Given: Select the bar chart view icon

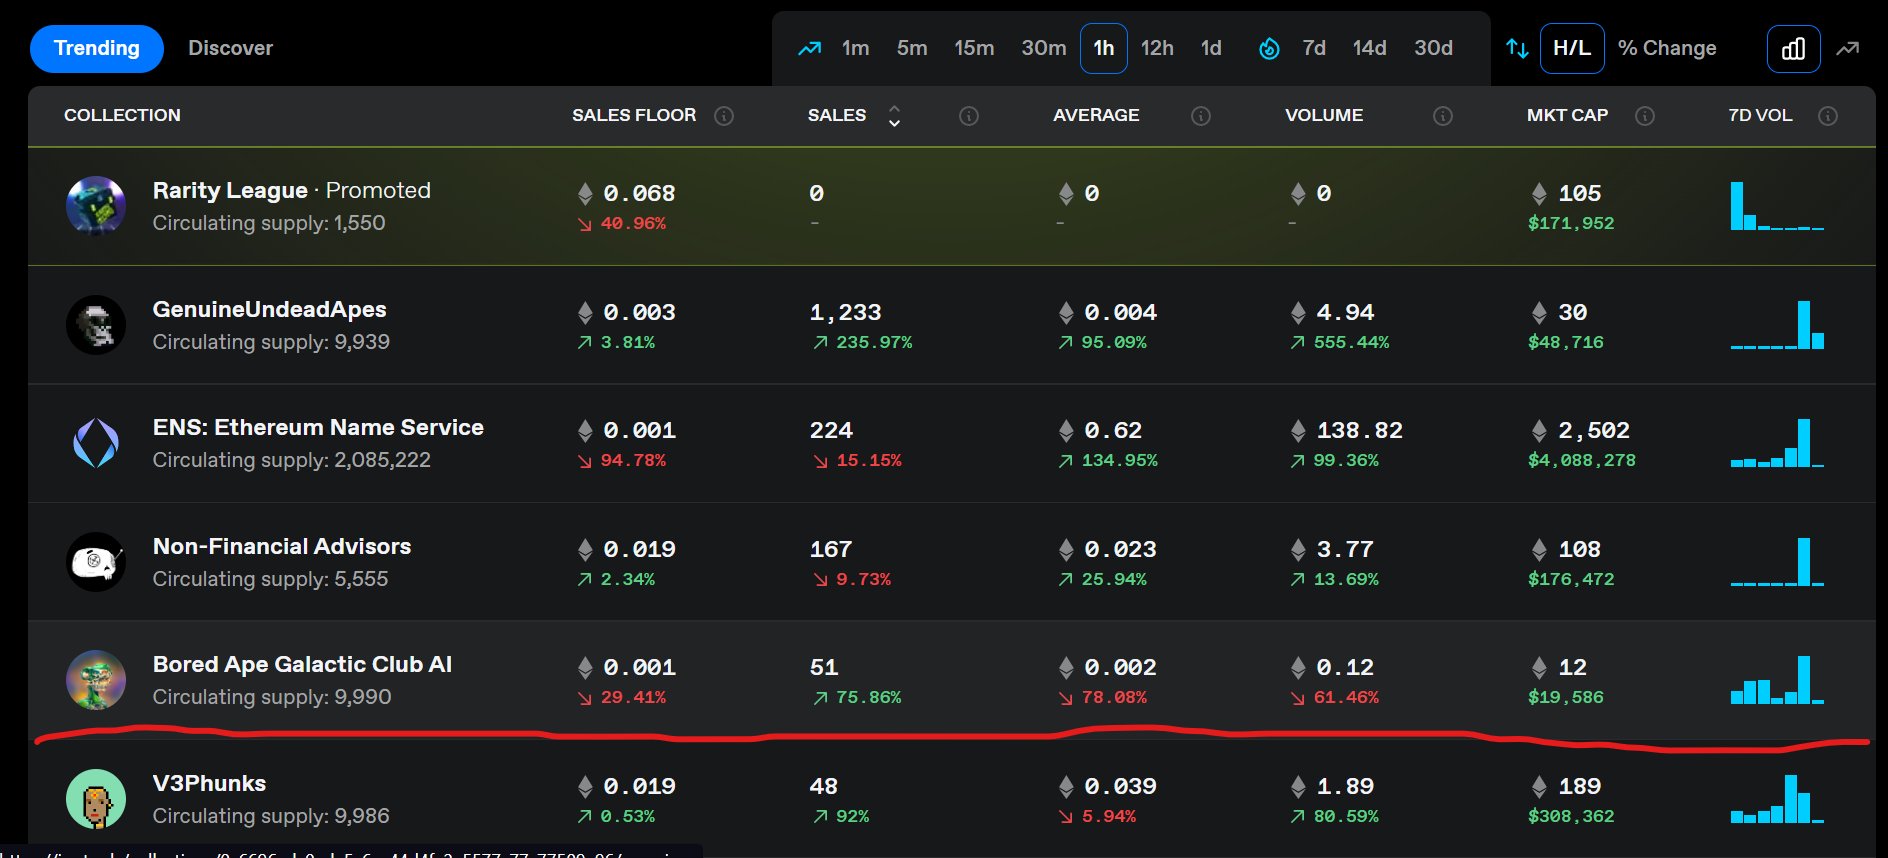Looking at the screenshot, I should click(x=1793, y=48).
